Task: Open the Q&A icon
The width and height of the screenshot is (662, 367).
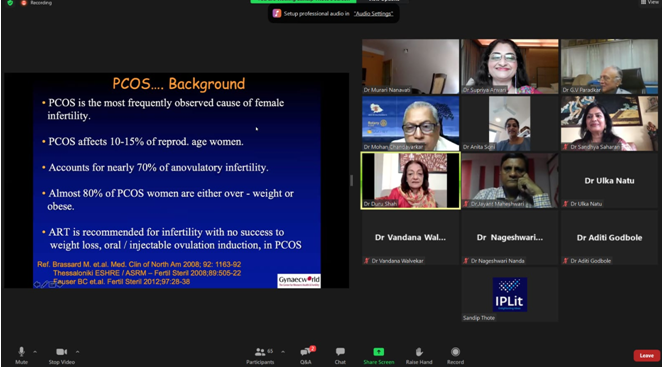Action: [305, 351]
